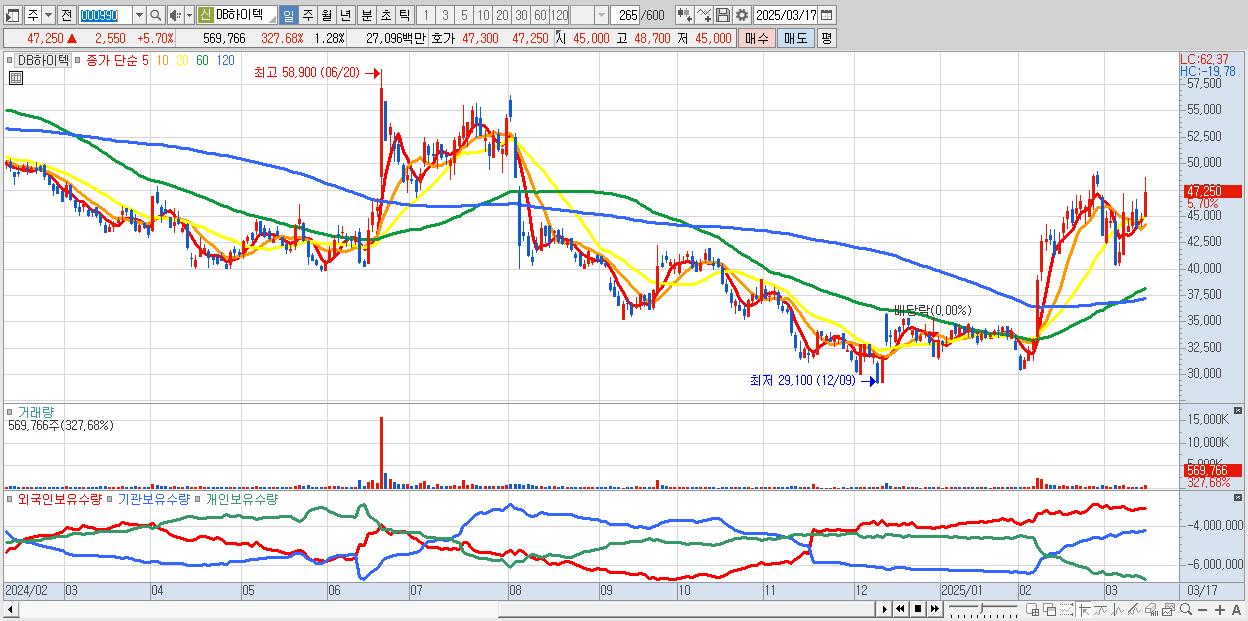Toggle the 거래량 volume indicator checkbox

(10, 411)
